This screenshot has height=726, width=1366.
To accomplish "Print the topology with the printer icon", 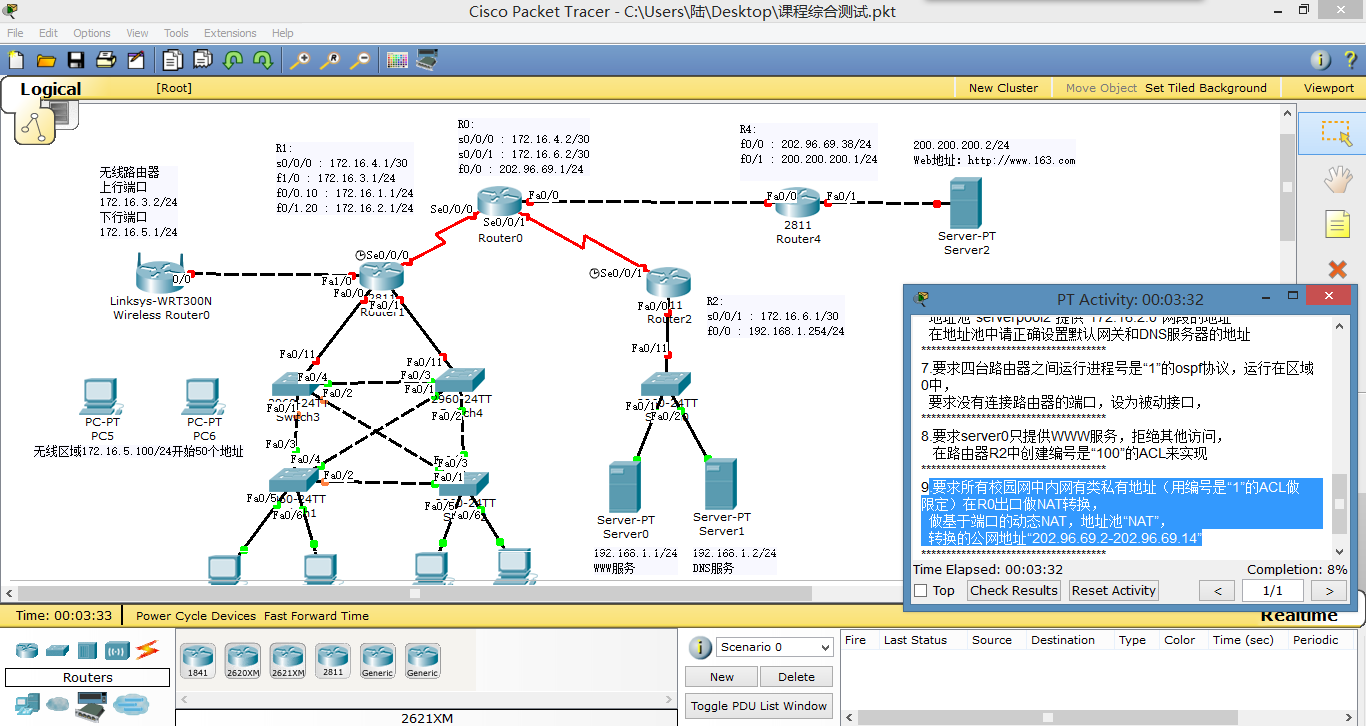I will [106, 60].
